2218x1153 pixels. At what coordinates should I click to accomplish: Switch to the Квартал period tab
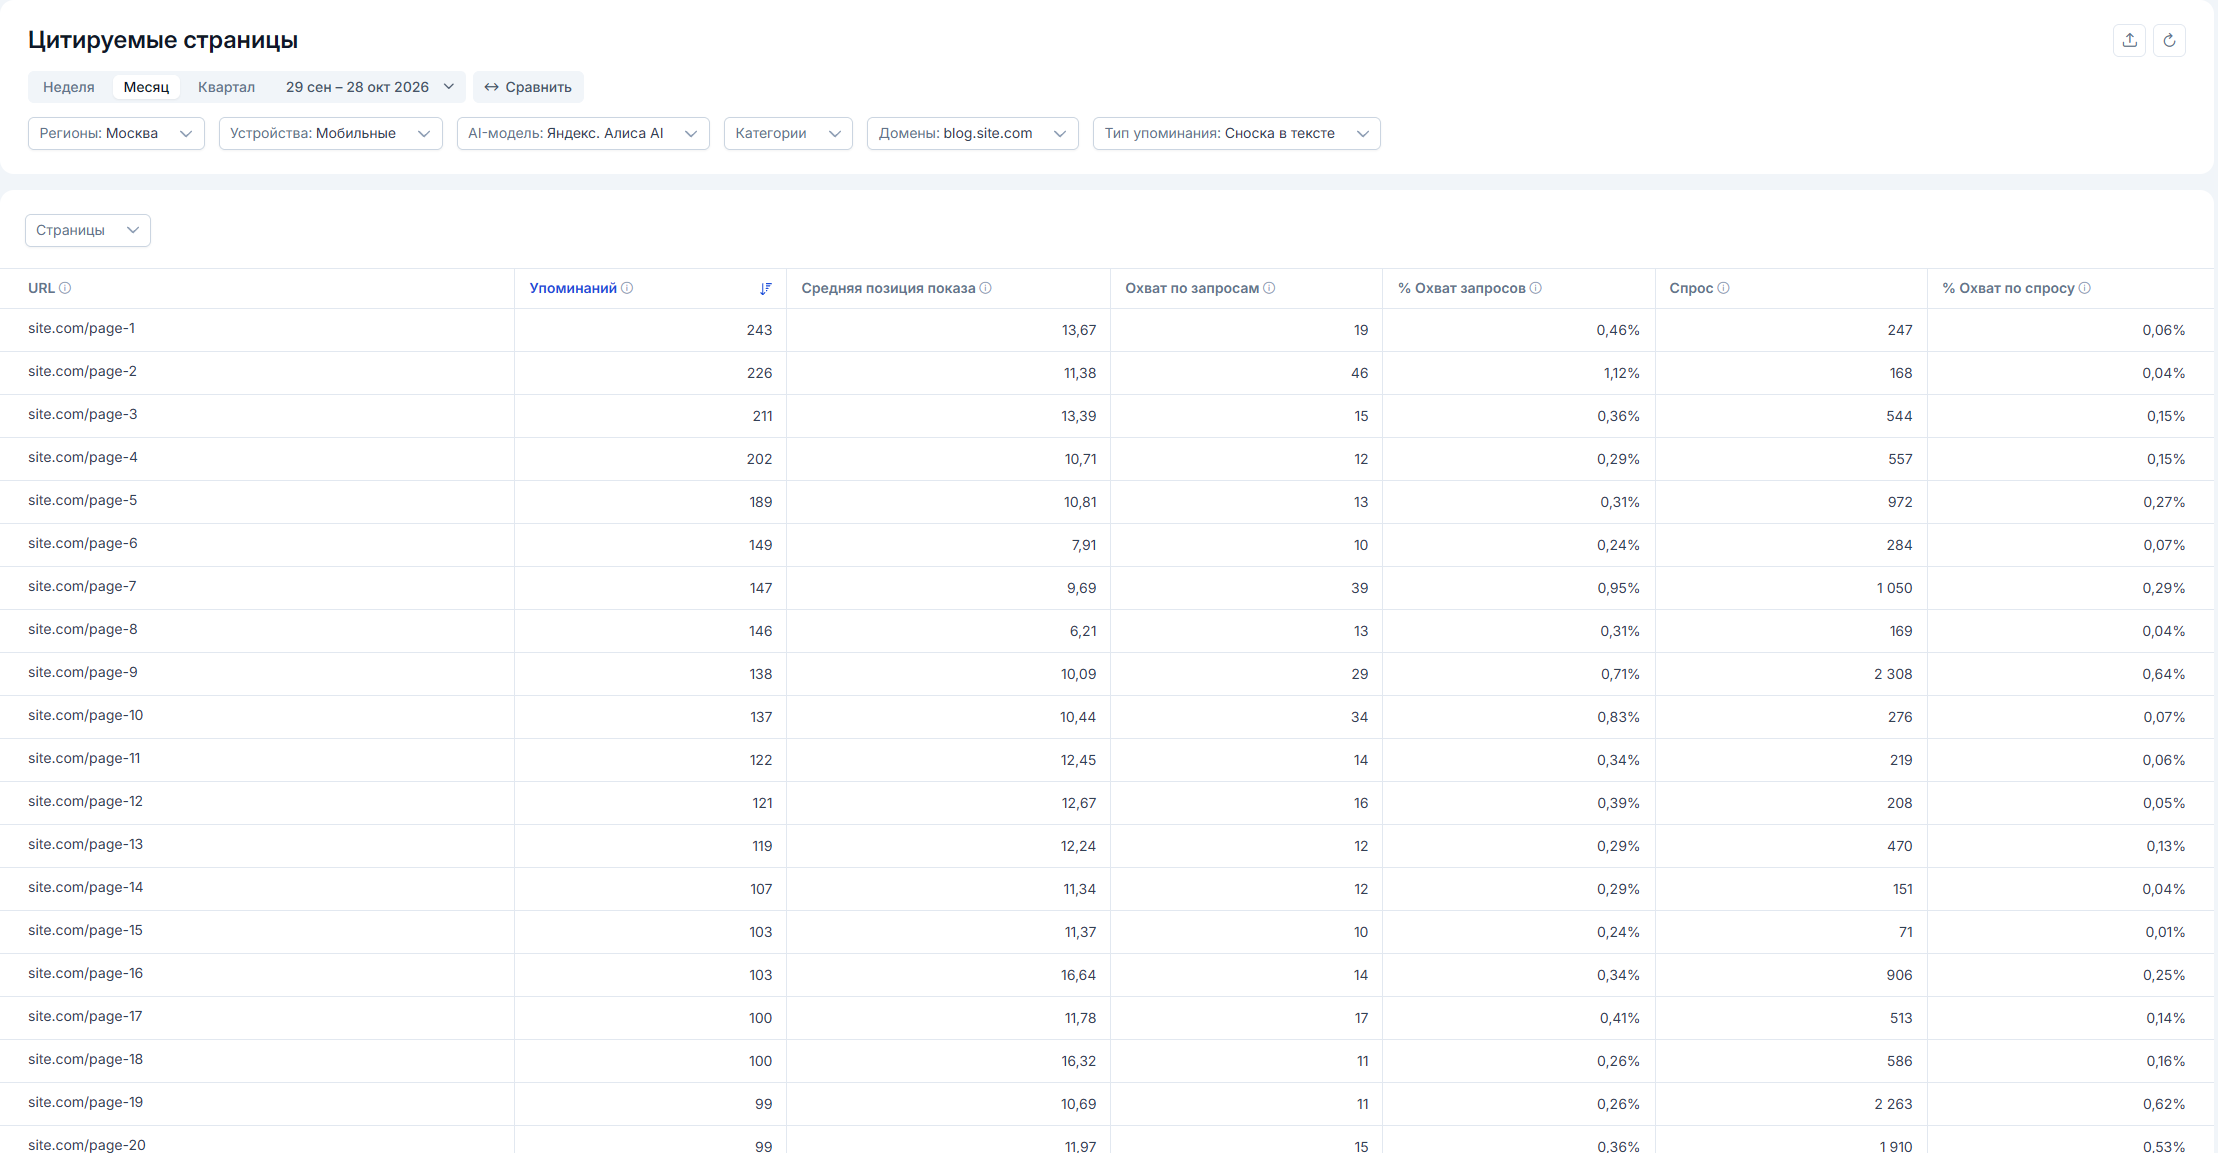click(x=226, y=87)
